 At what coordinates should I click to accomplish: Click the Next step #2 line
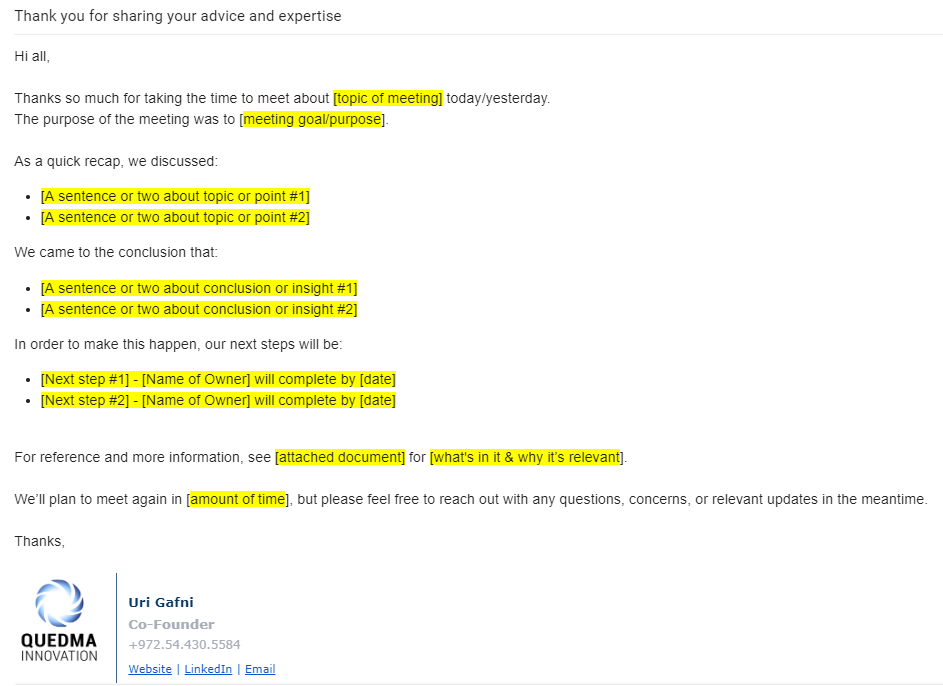click(x=218, y=400)
